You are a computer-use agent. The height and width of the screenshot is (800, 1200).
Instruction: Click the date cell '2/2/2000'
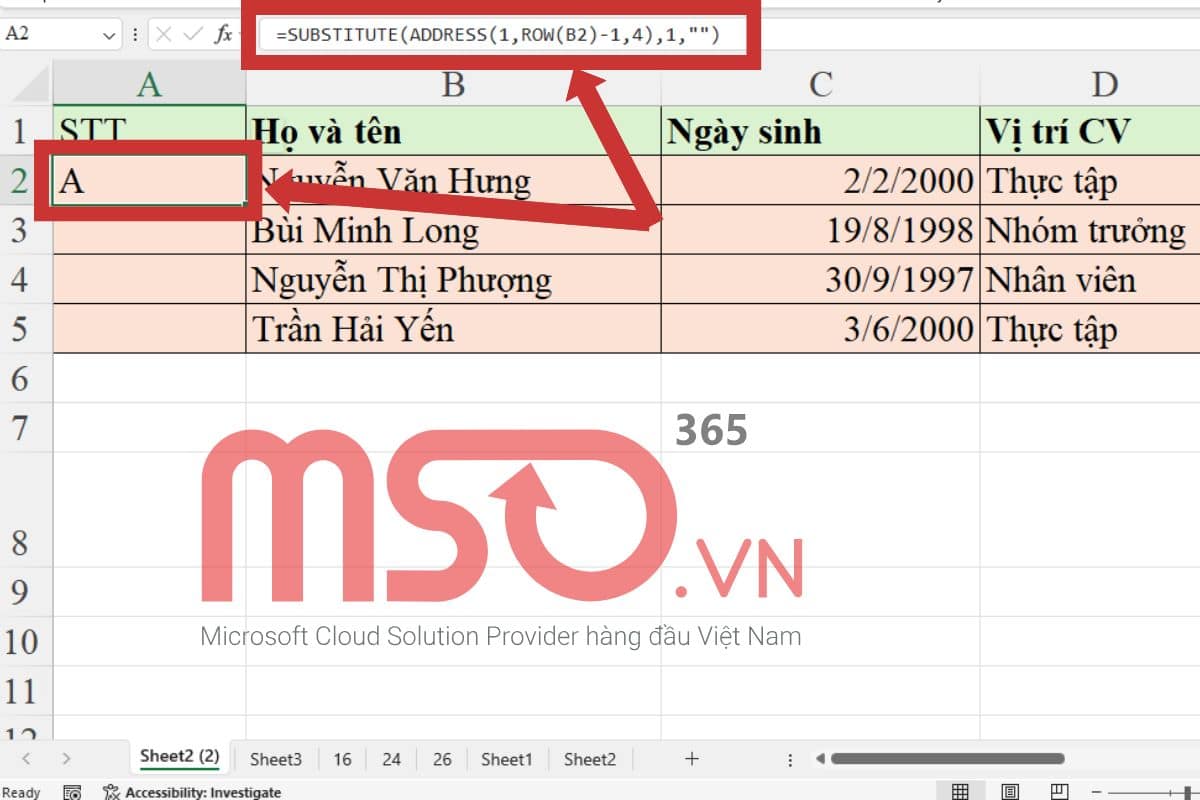821,181
